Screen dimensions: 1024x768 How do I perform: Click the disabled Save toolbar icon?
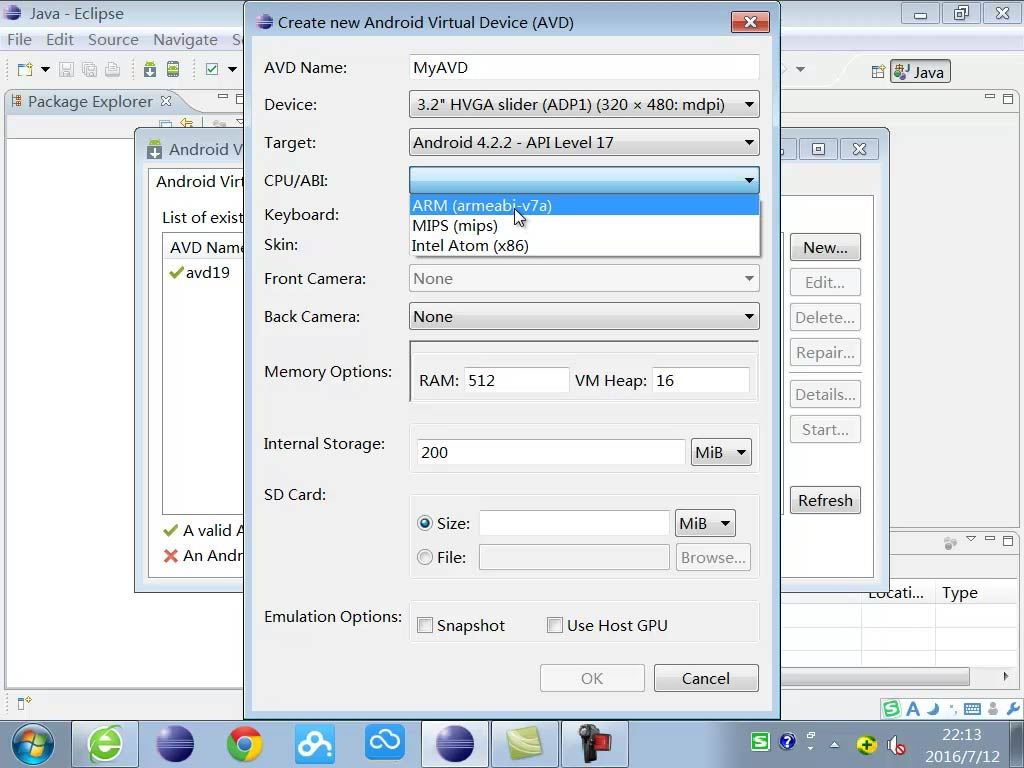tap(67, 69)
